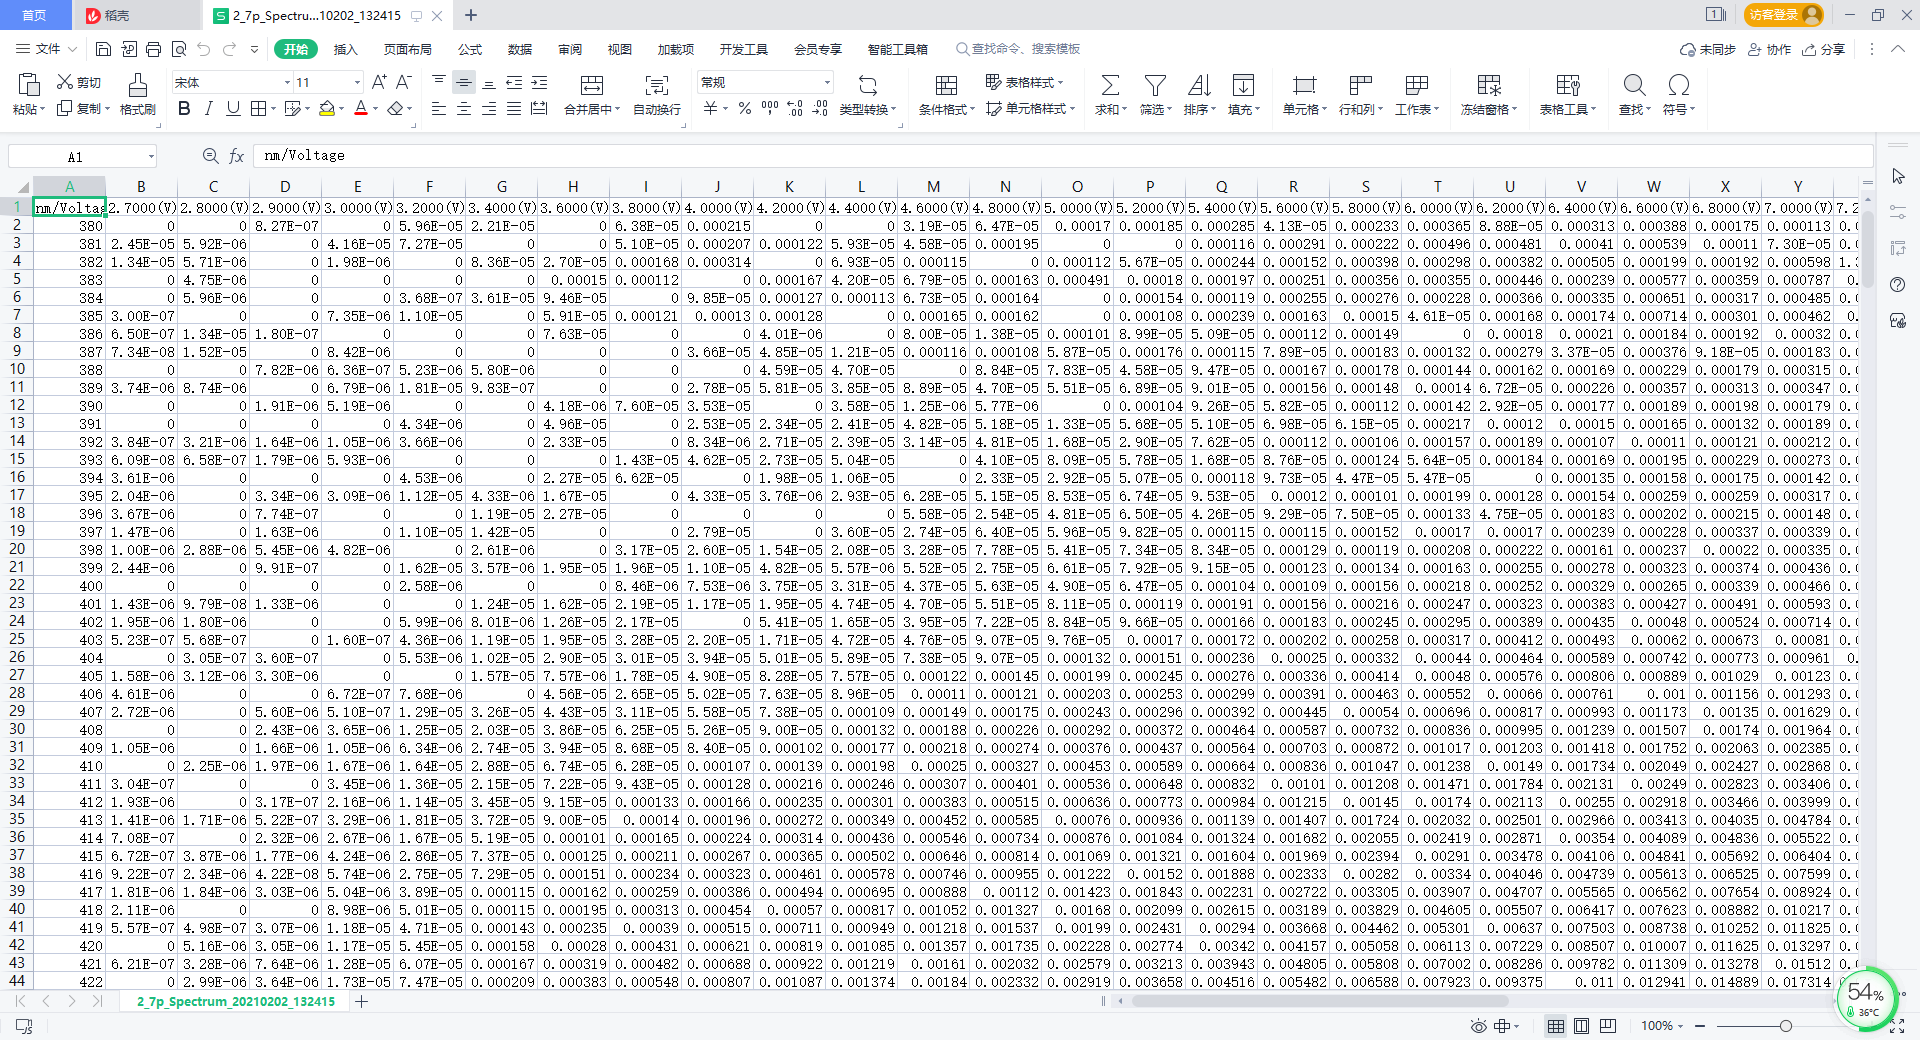Click the insert function fx icon
This screenshot has width=1920, height=1040.
click(x=236, y=156)
